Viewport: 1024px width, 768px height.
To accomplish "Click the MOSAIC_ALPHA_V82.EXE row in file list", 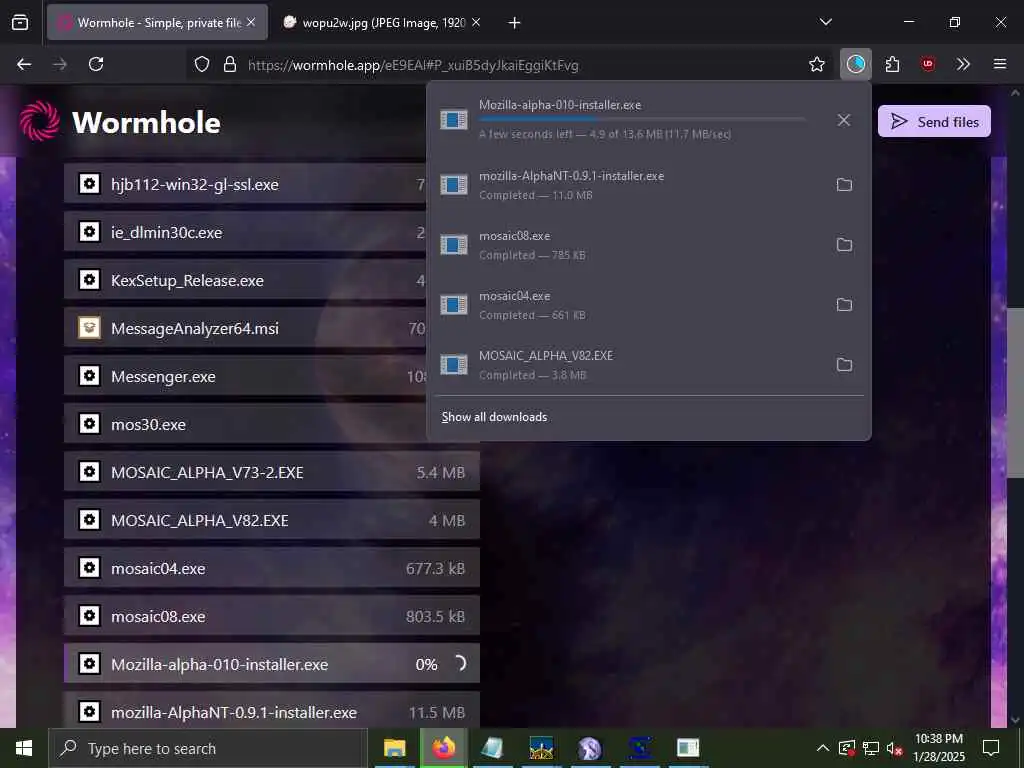I will tap(272, 520).
